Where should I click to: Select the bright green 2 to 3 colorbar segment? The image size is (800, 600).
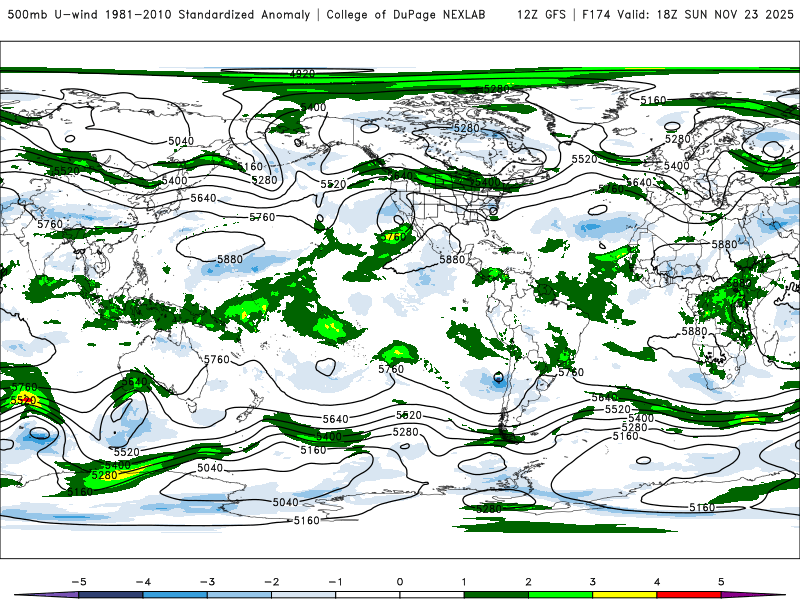click(561, 595)
